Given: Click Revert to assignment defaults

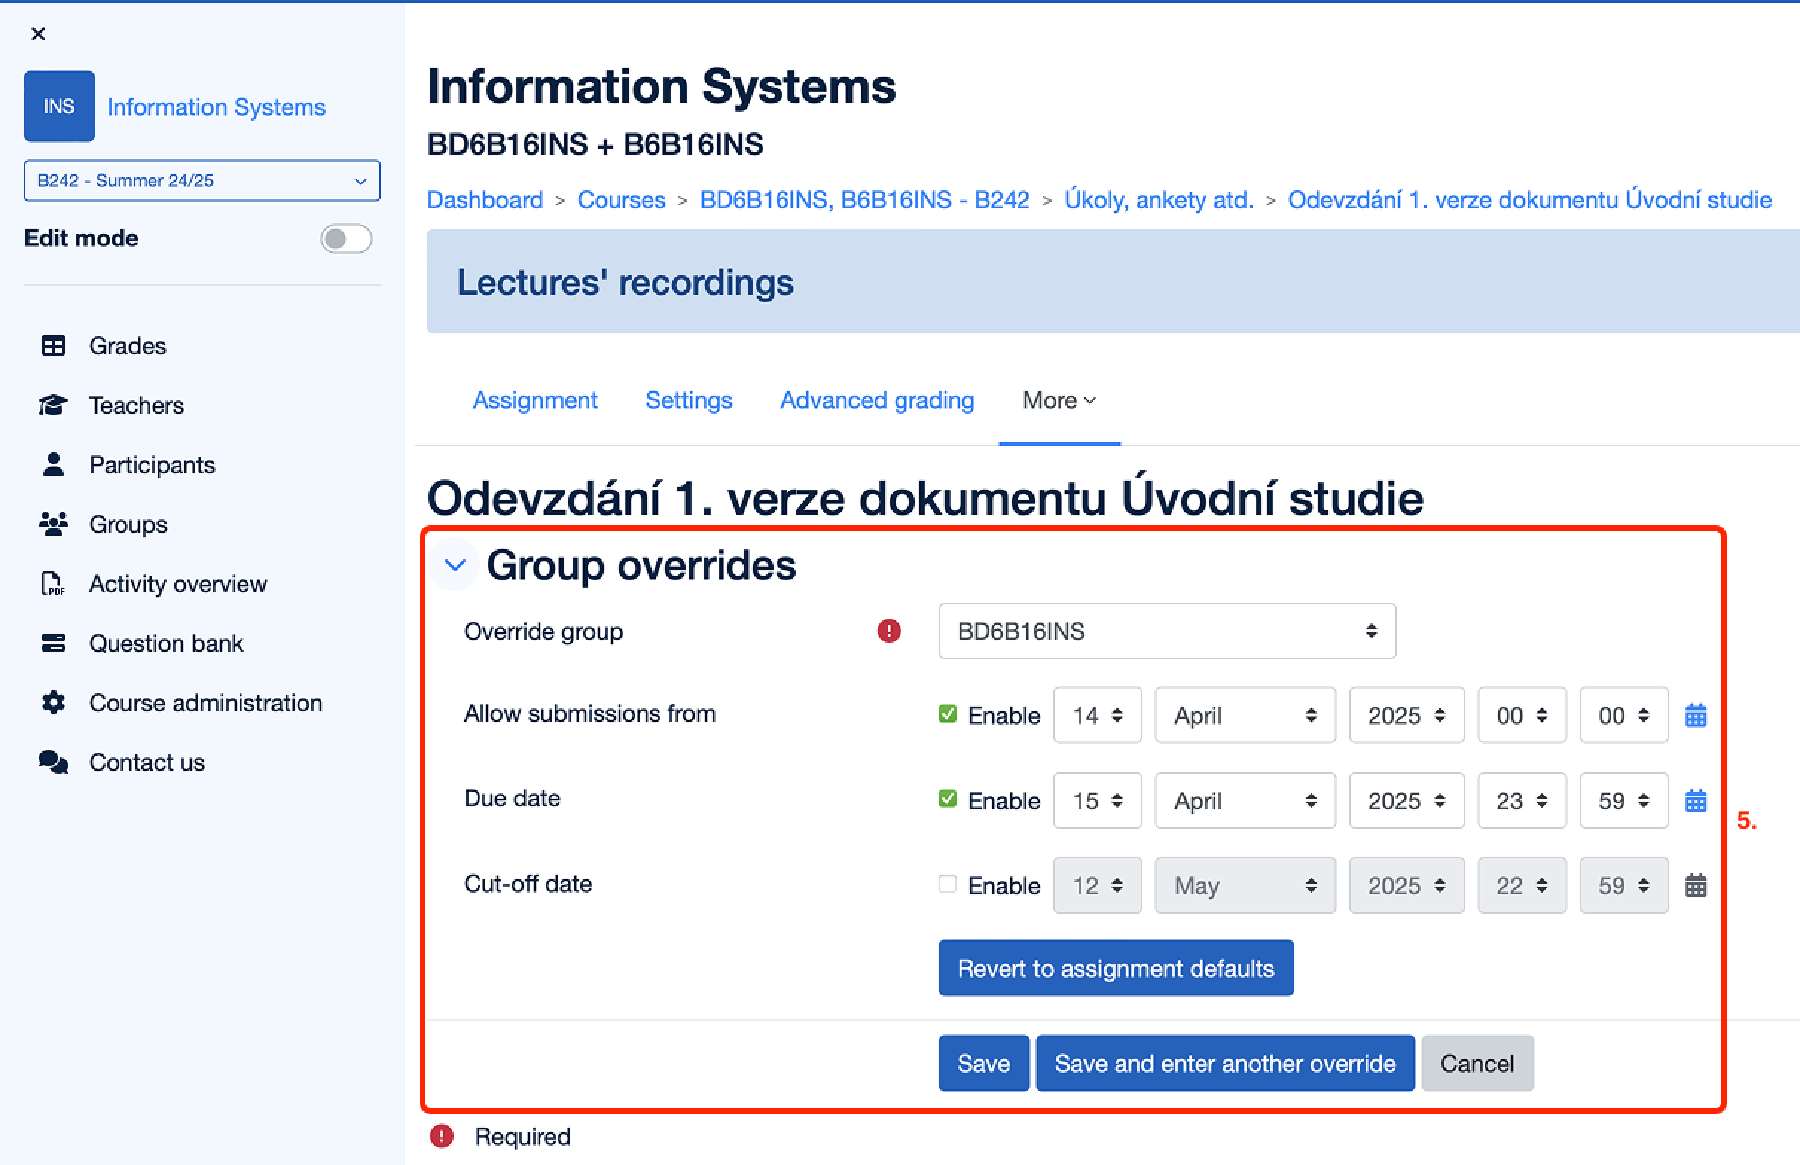Looking at the screenshot, I should click(x=1116, y=967).
